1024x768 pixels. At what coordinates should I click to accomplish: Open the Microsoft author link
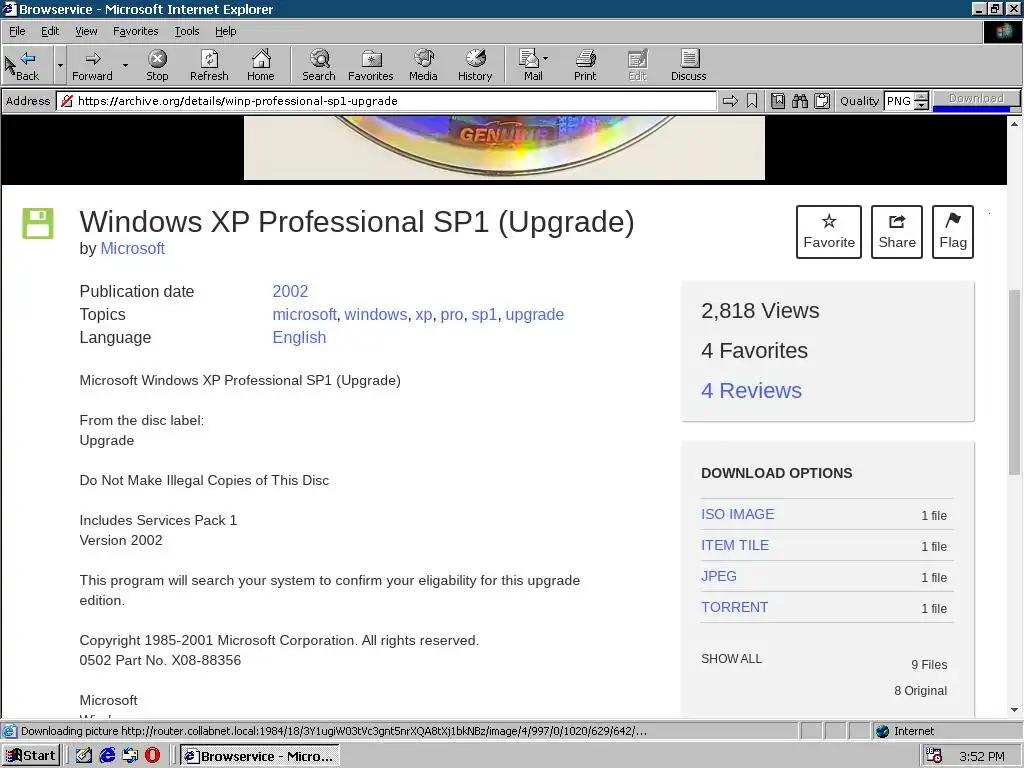(133, 248)
